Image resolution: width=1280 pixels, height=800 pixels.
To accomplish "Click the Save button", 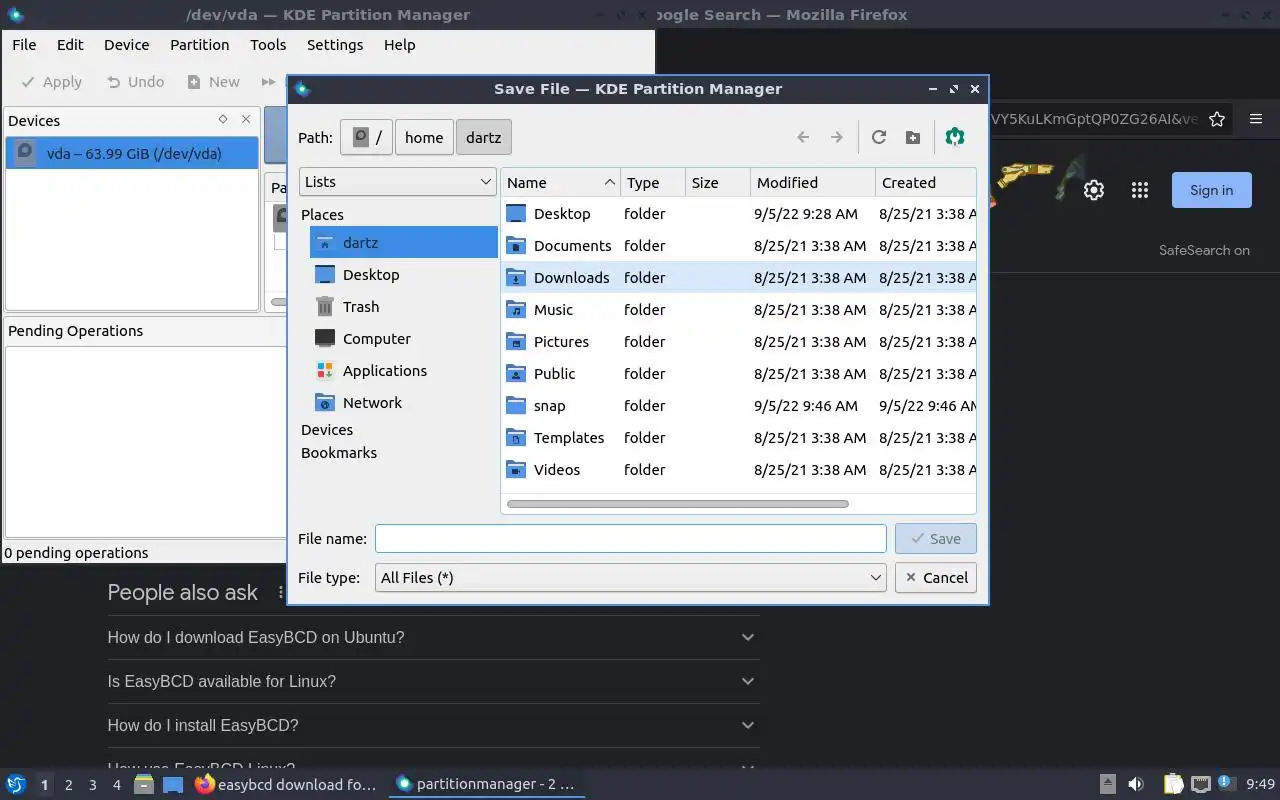I will [936, 538].
